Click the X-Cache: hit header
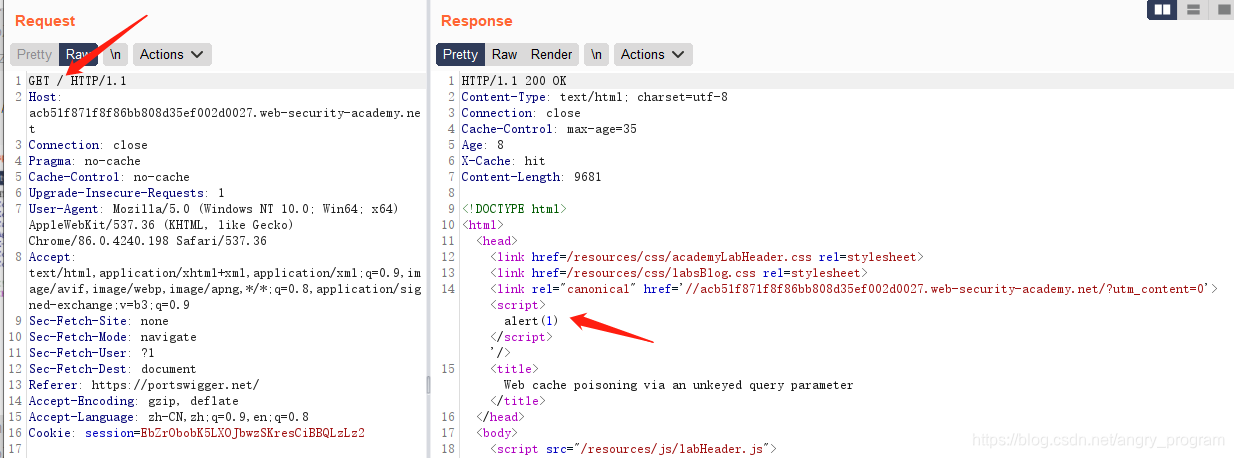The width and height of the screenshot is (1234, 458). coord(503,161)
